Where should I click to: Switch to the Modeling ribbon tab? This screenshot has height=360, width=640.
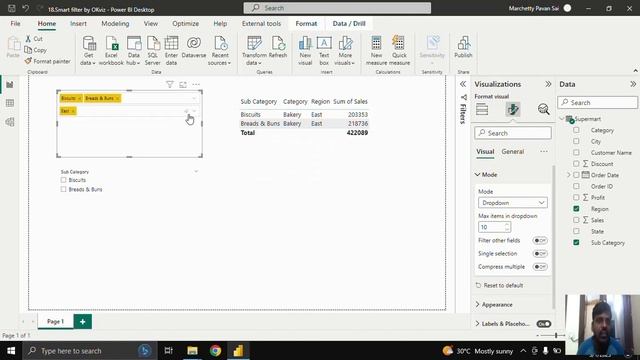tap(115, 24)
